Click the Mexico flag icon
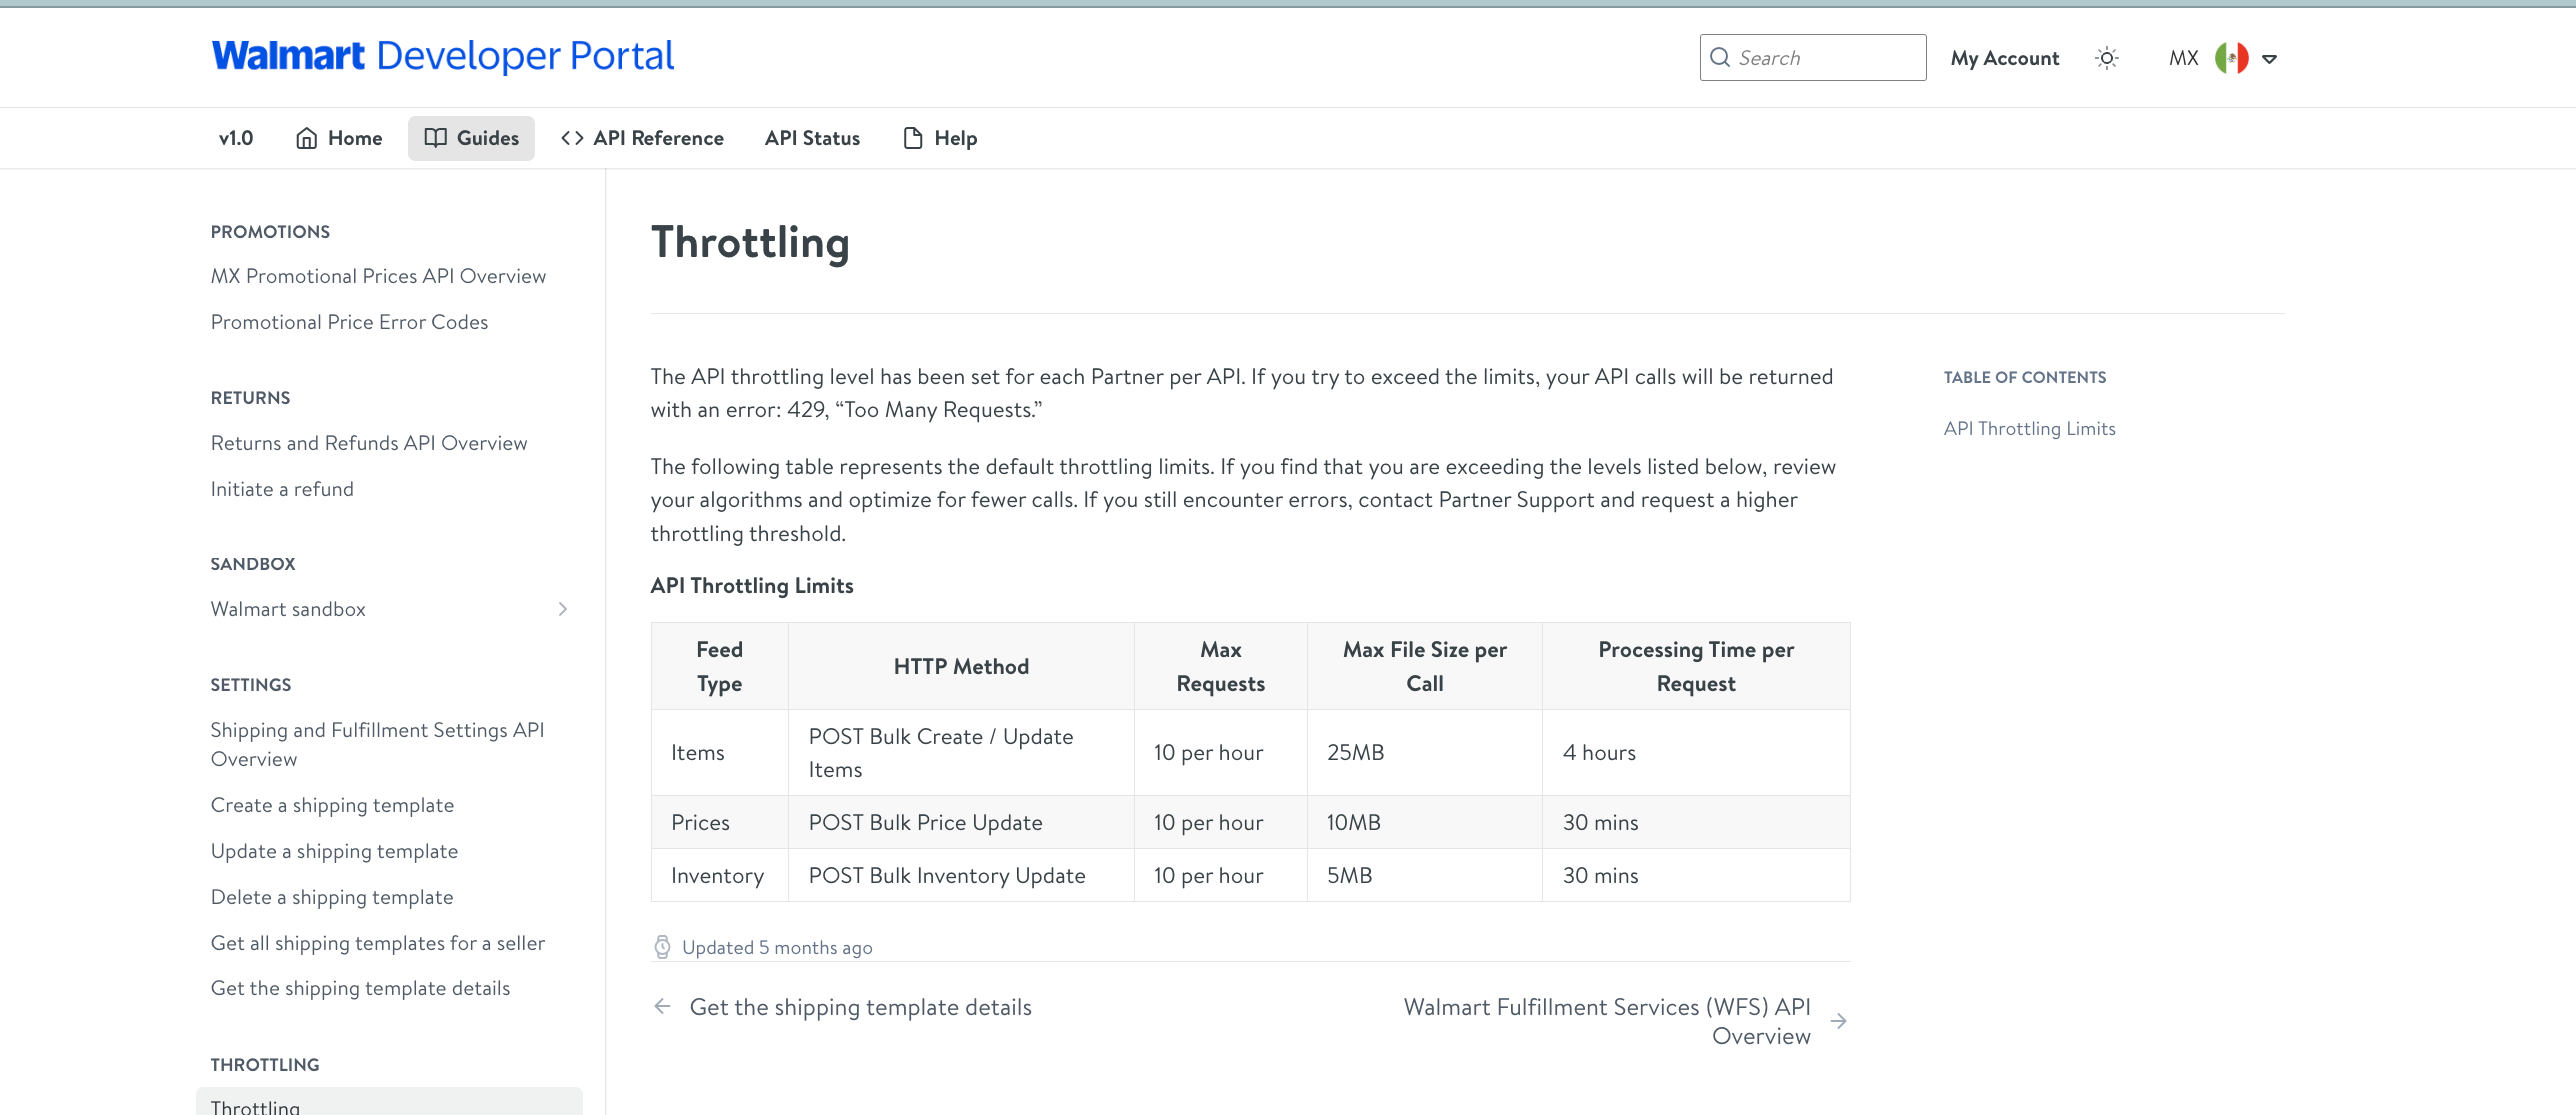2576x1115 pixels. coord(2231,58)
